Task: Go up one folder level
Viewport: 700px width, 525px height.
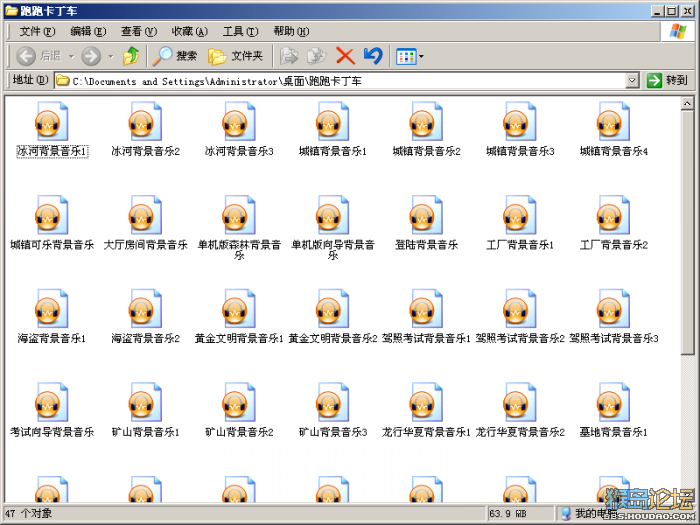Action: 131,56
